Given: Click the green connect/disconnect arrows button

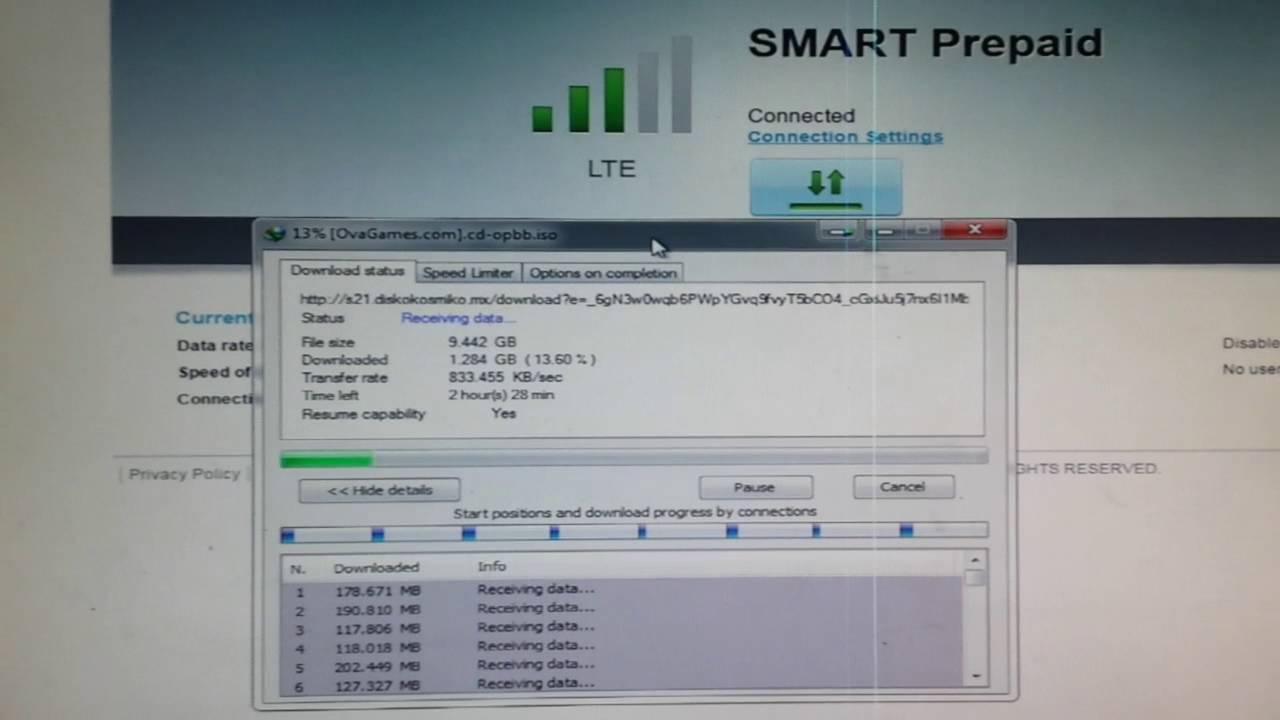Looking at the screenshot, I should tap(826, 187).
